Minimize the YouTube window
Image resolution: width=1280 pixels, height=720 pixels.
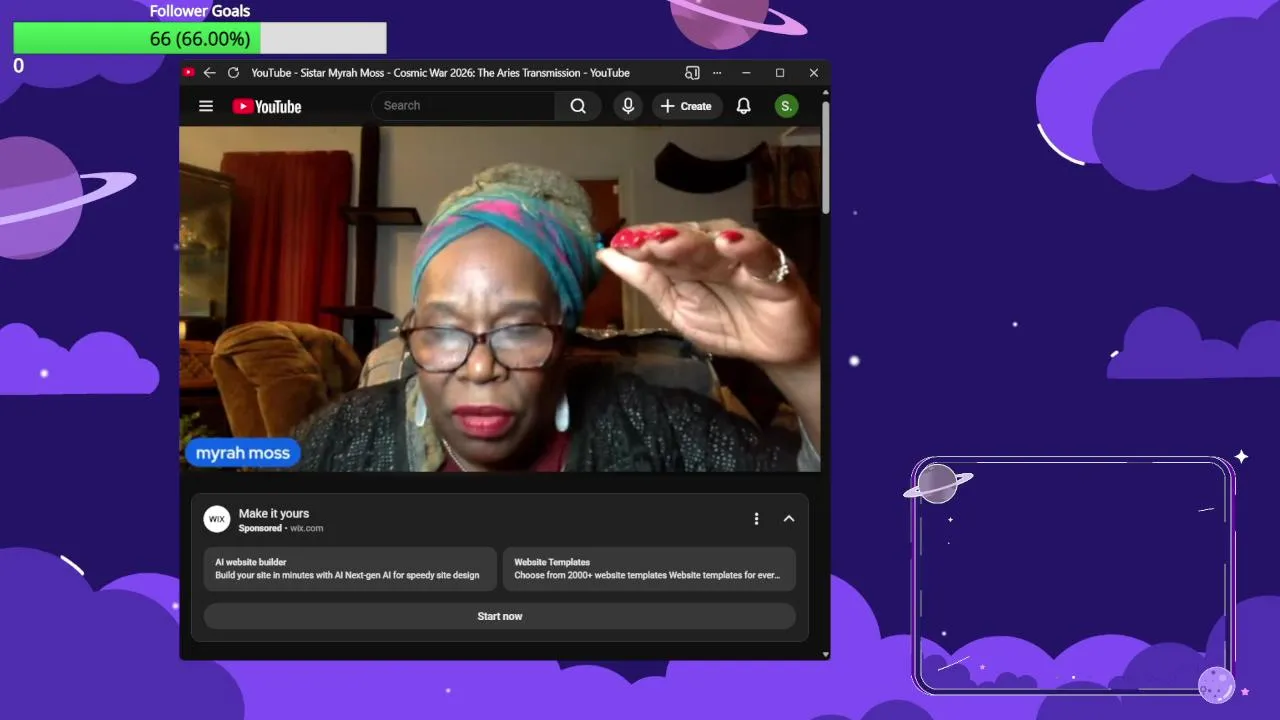(746, 73)
